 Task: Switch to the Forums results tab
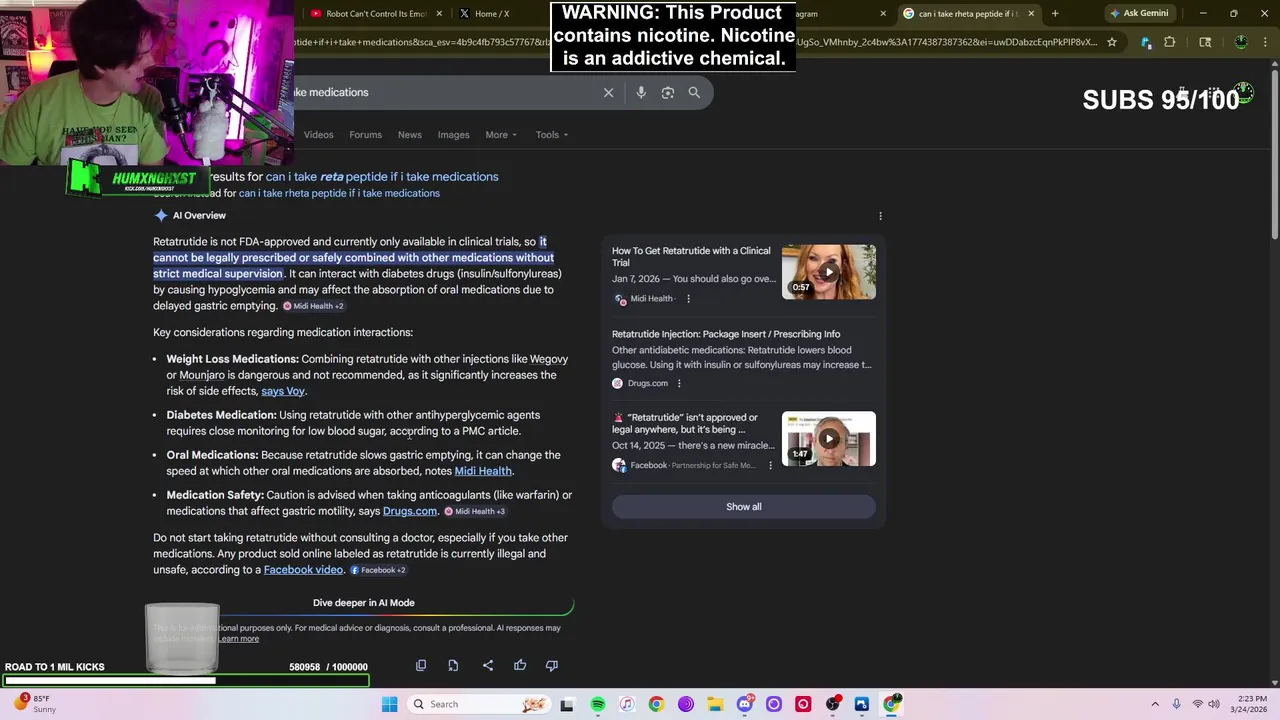click(365, 135)
